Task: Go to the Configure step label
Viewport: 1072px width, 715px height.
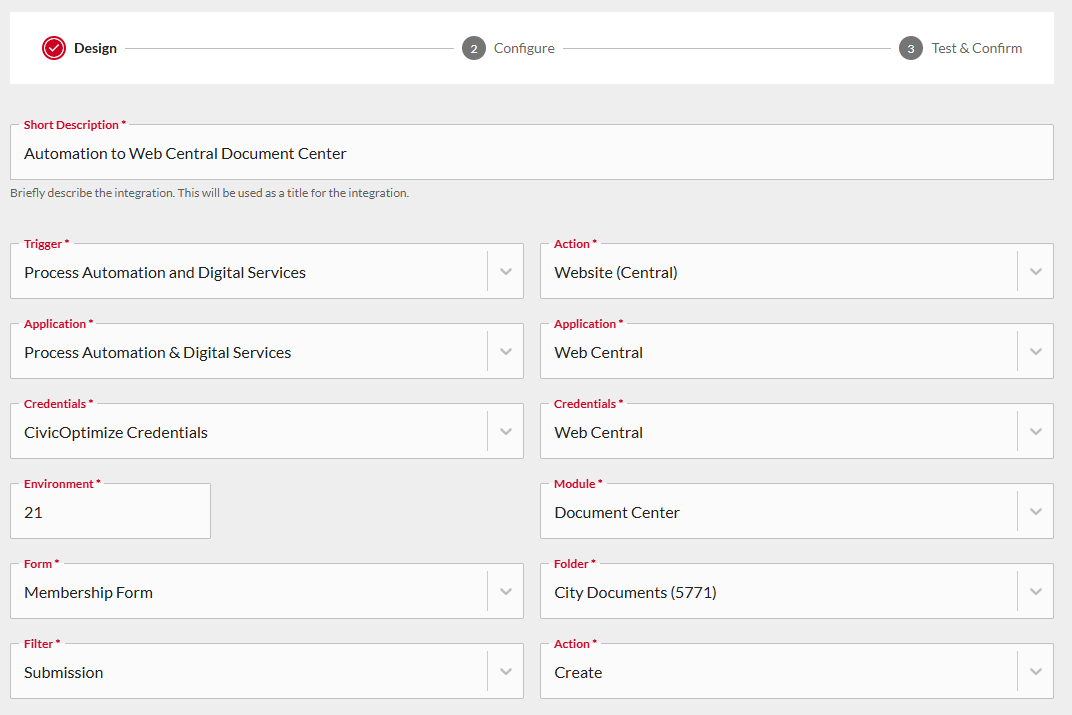Action: 524,49
